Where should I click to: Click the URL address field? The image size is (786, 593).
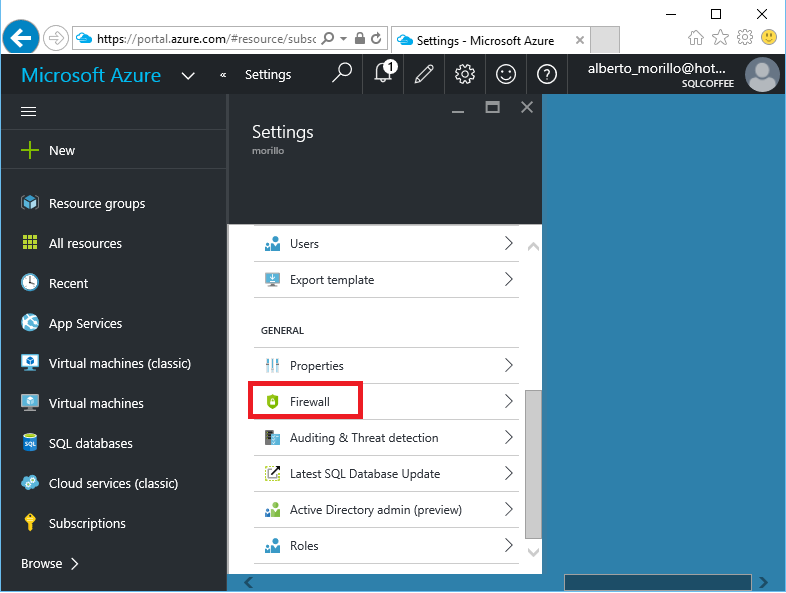[206, 39]
